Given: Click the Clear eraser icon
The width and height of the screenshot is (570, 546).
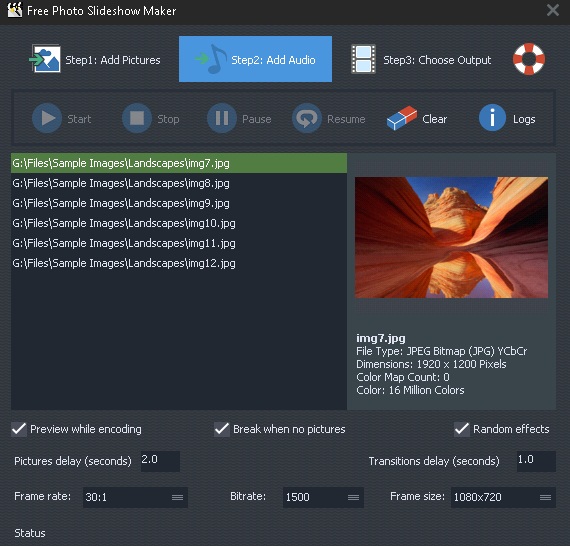Looking at the screenshot, I should (402, 118).
